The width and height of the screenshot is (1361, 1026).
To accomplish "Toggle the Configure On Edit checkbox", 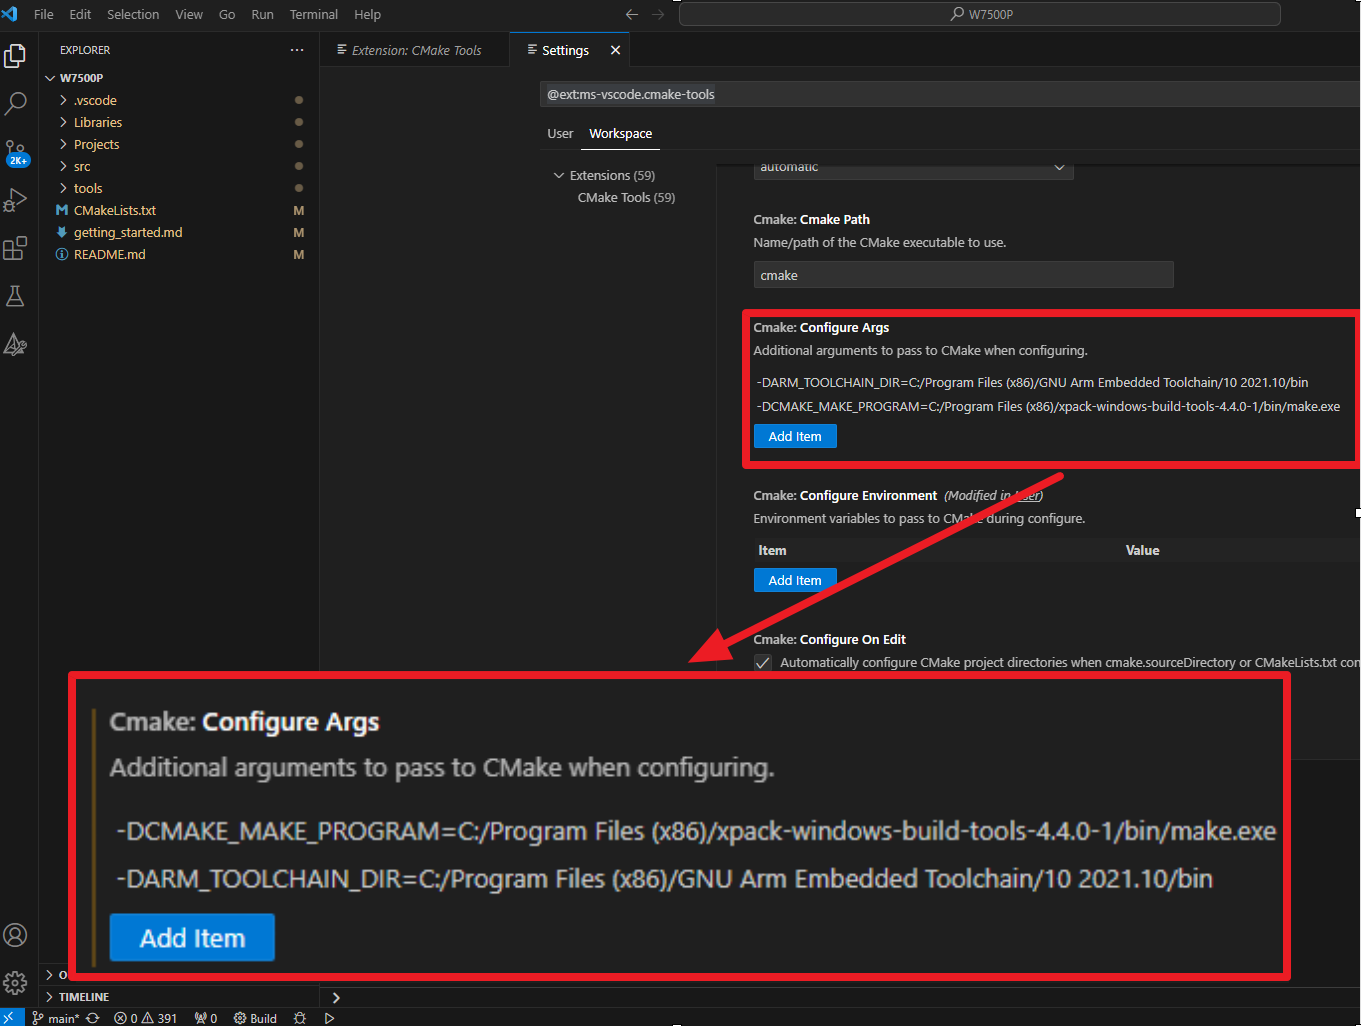I will tap(763, 663).
